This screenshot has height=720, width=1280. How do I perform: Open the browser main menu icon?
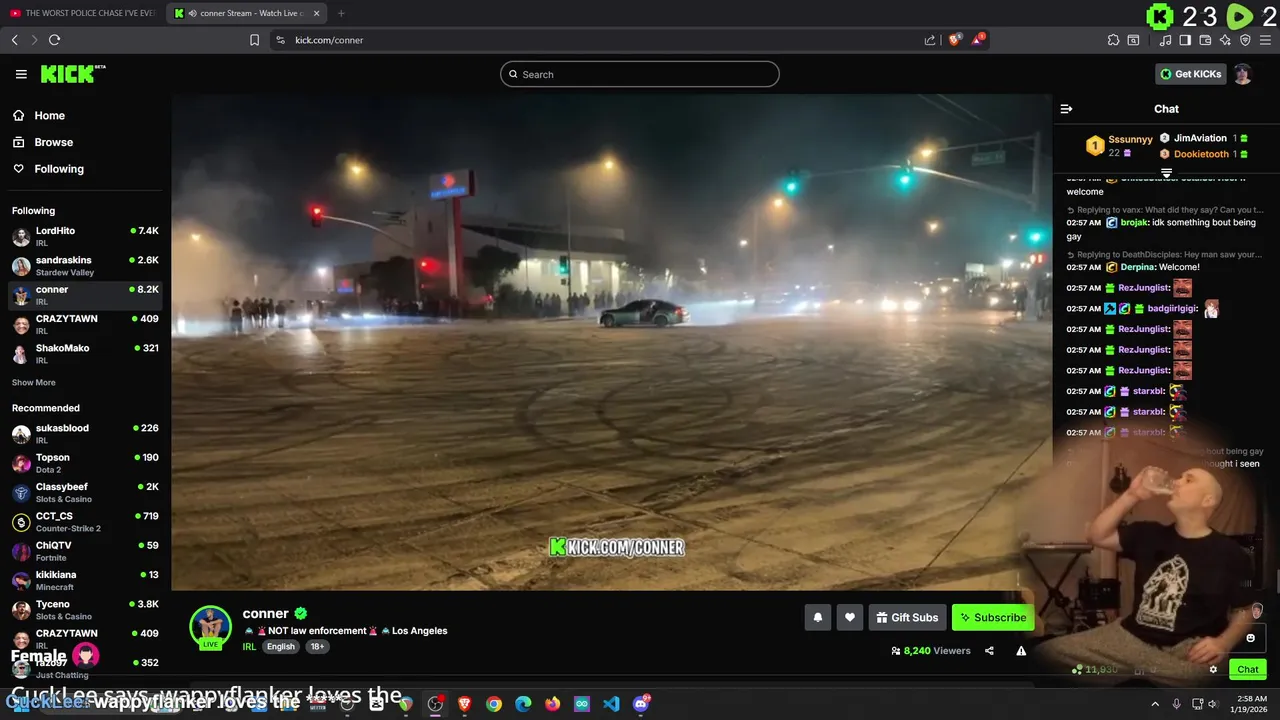point(1266,40)
